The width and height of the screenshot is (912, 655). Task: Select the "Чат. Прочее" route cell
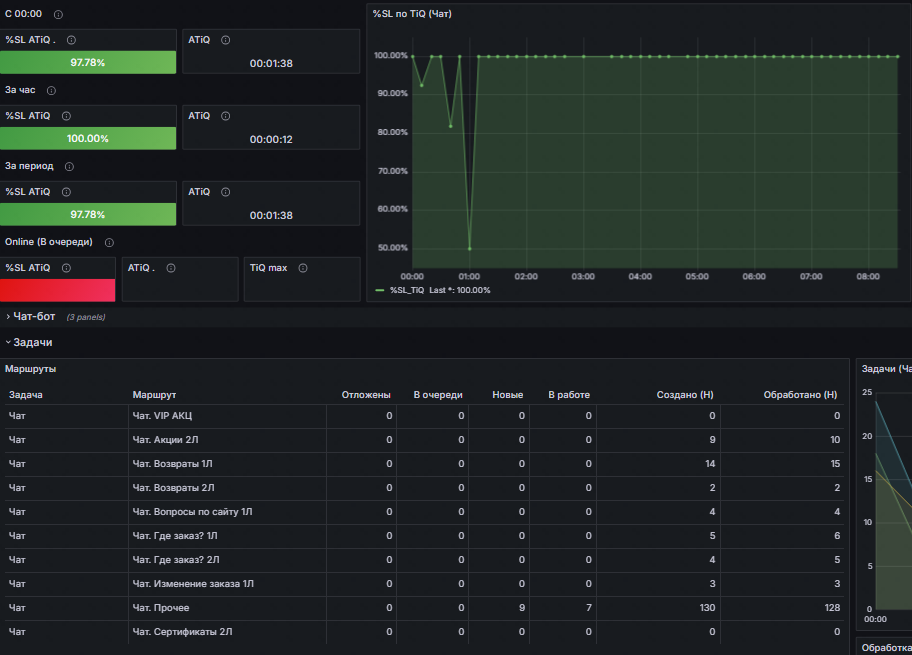(161, 608)
